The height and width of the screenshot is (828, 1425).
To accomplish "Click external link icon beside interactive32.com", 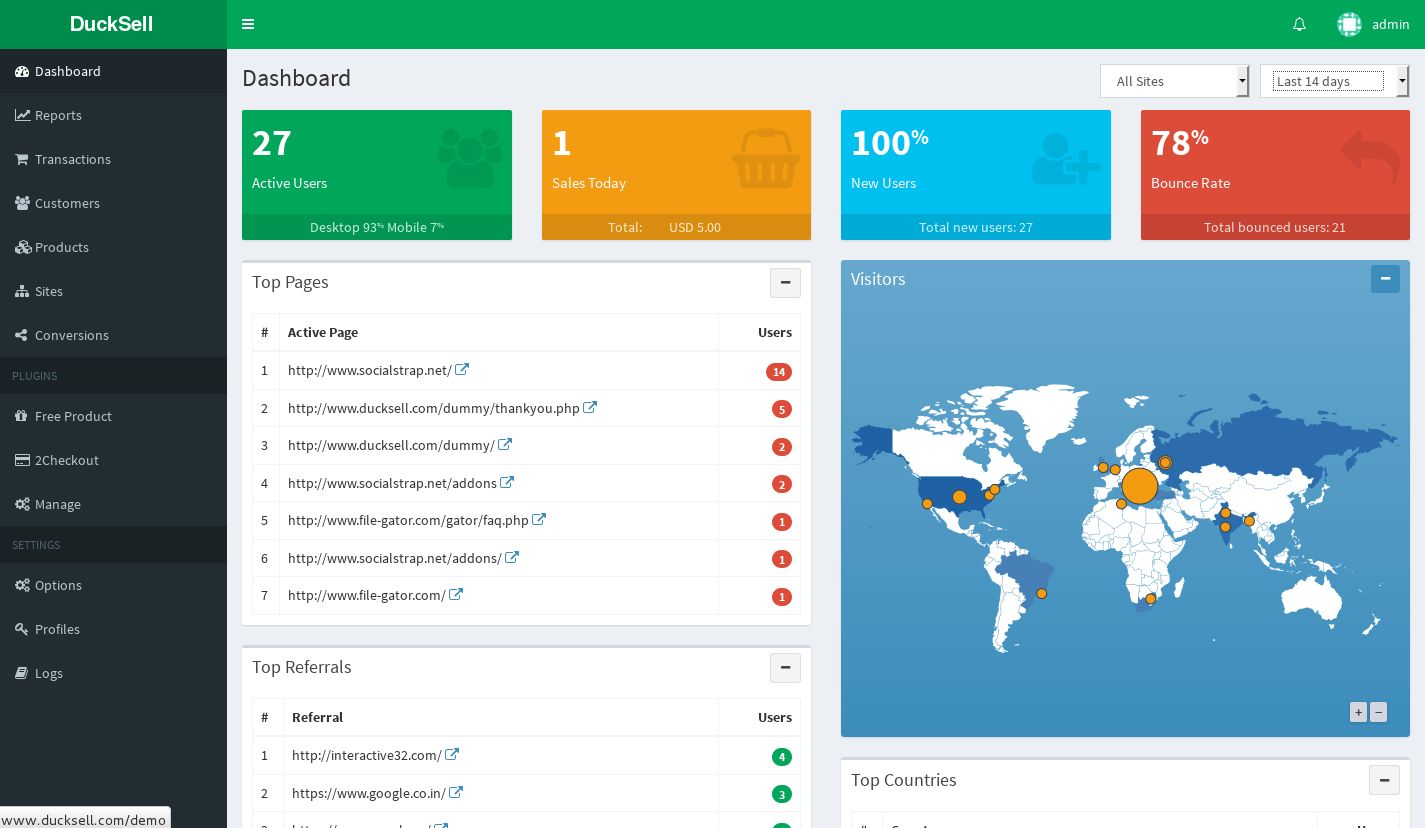I will [x=452, y=755].
